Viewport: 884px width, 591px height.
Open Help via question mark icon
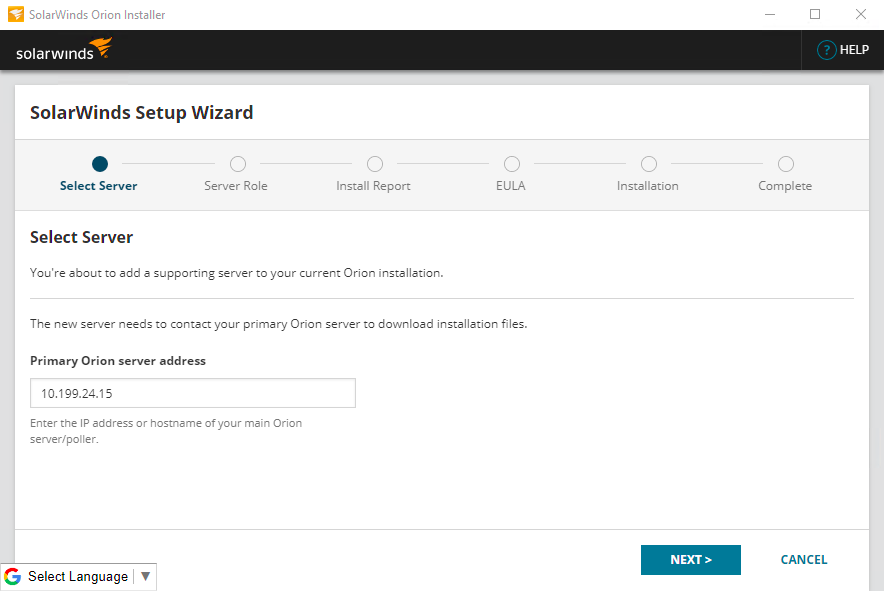(x=826, y=50)
